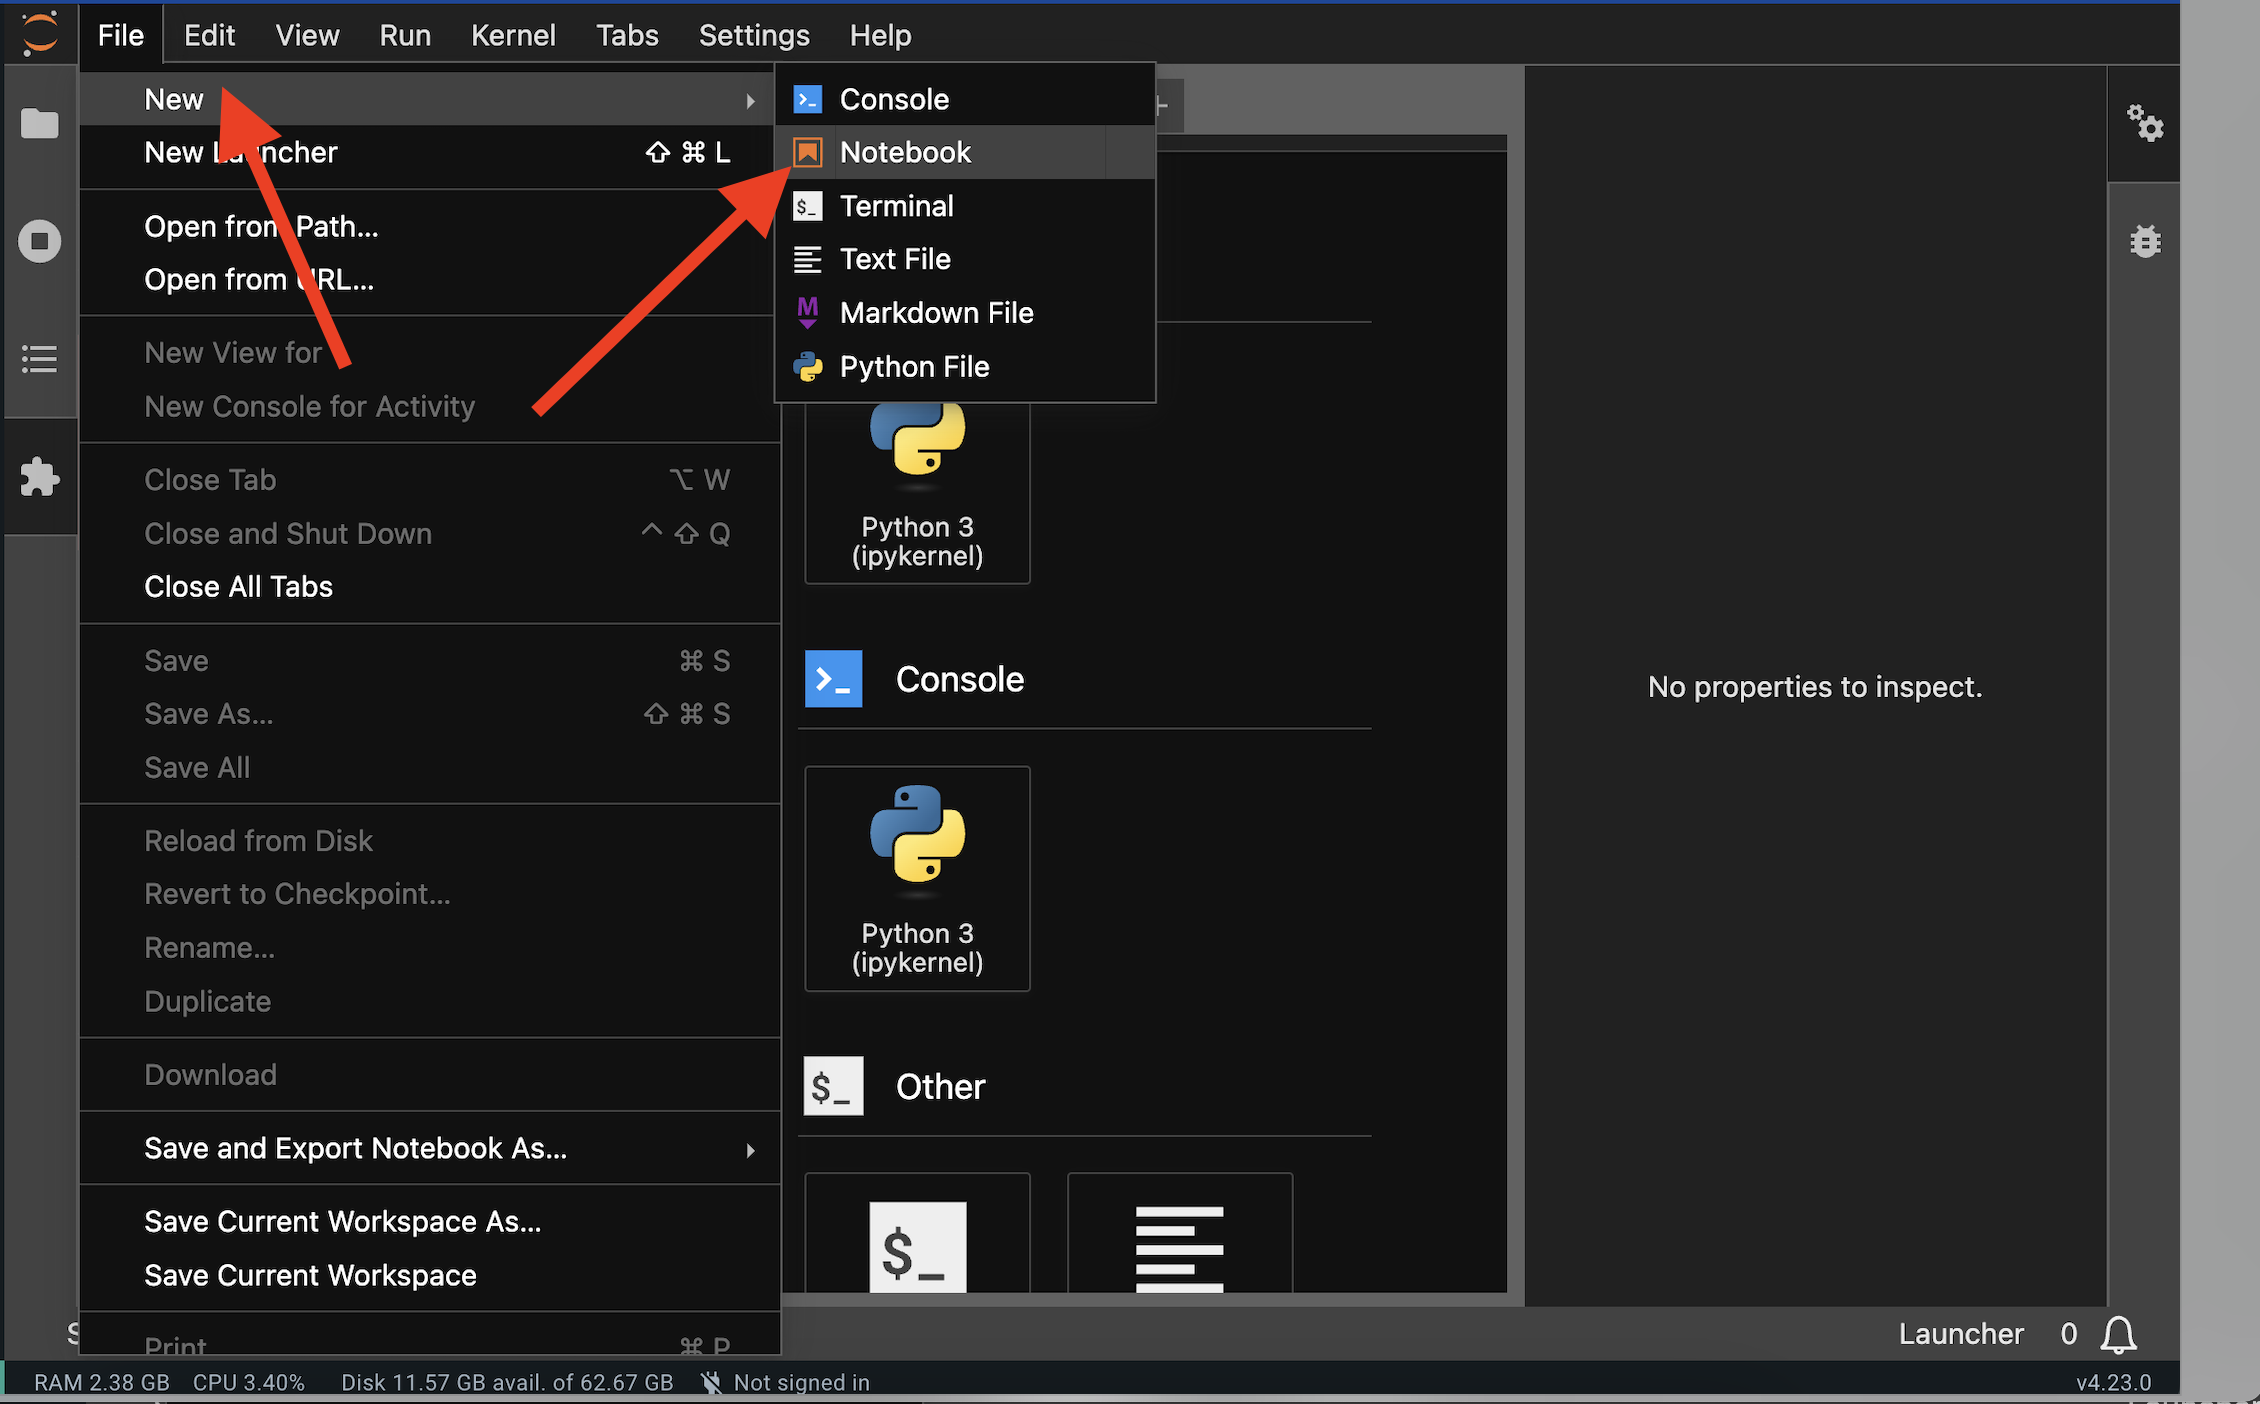
Task: Select Notebook from New submenu
Action: (905, 152)
